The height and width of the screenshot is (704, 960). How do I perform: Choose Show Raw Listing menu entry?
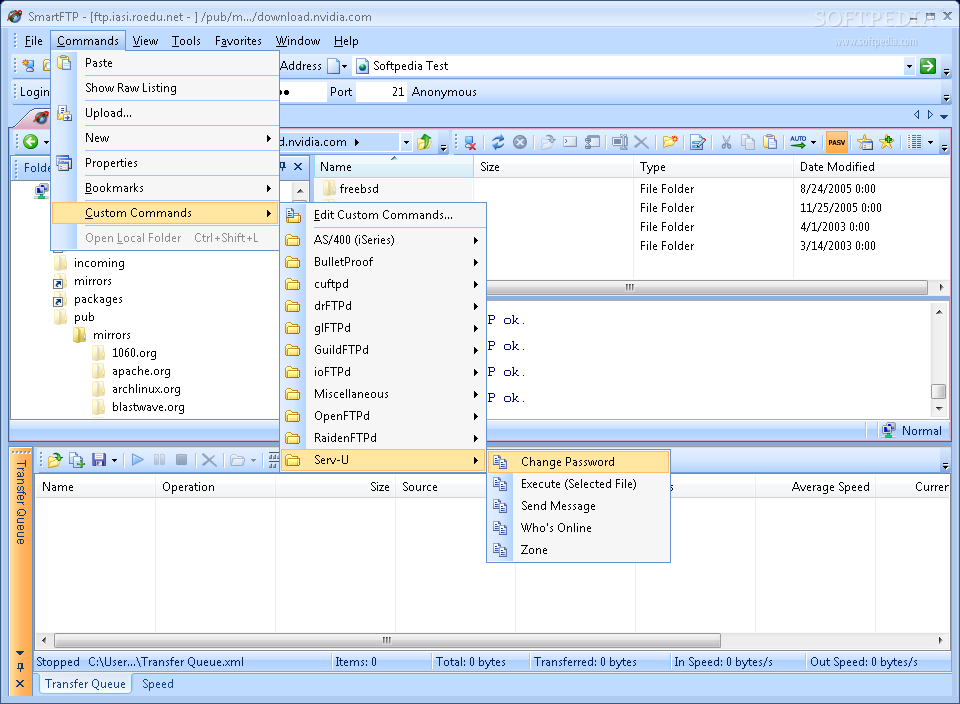point(165,88)
